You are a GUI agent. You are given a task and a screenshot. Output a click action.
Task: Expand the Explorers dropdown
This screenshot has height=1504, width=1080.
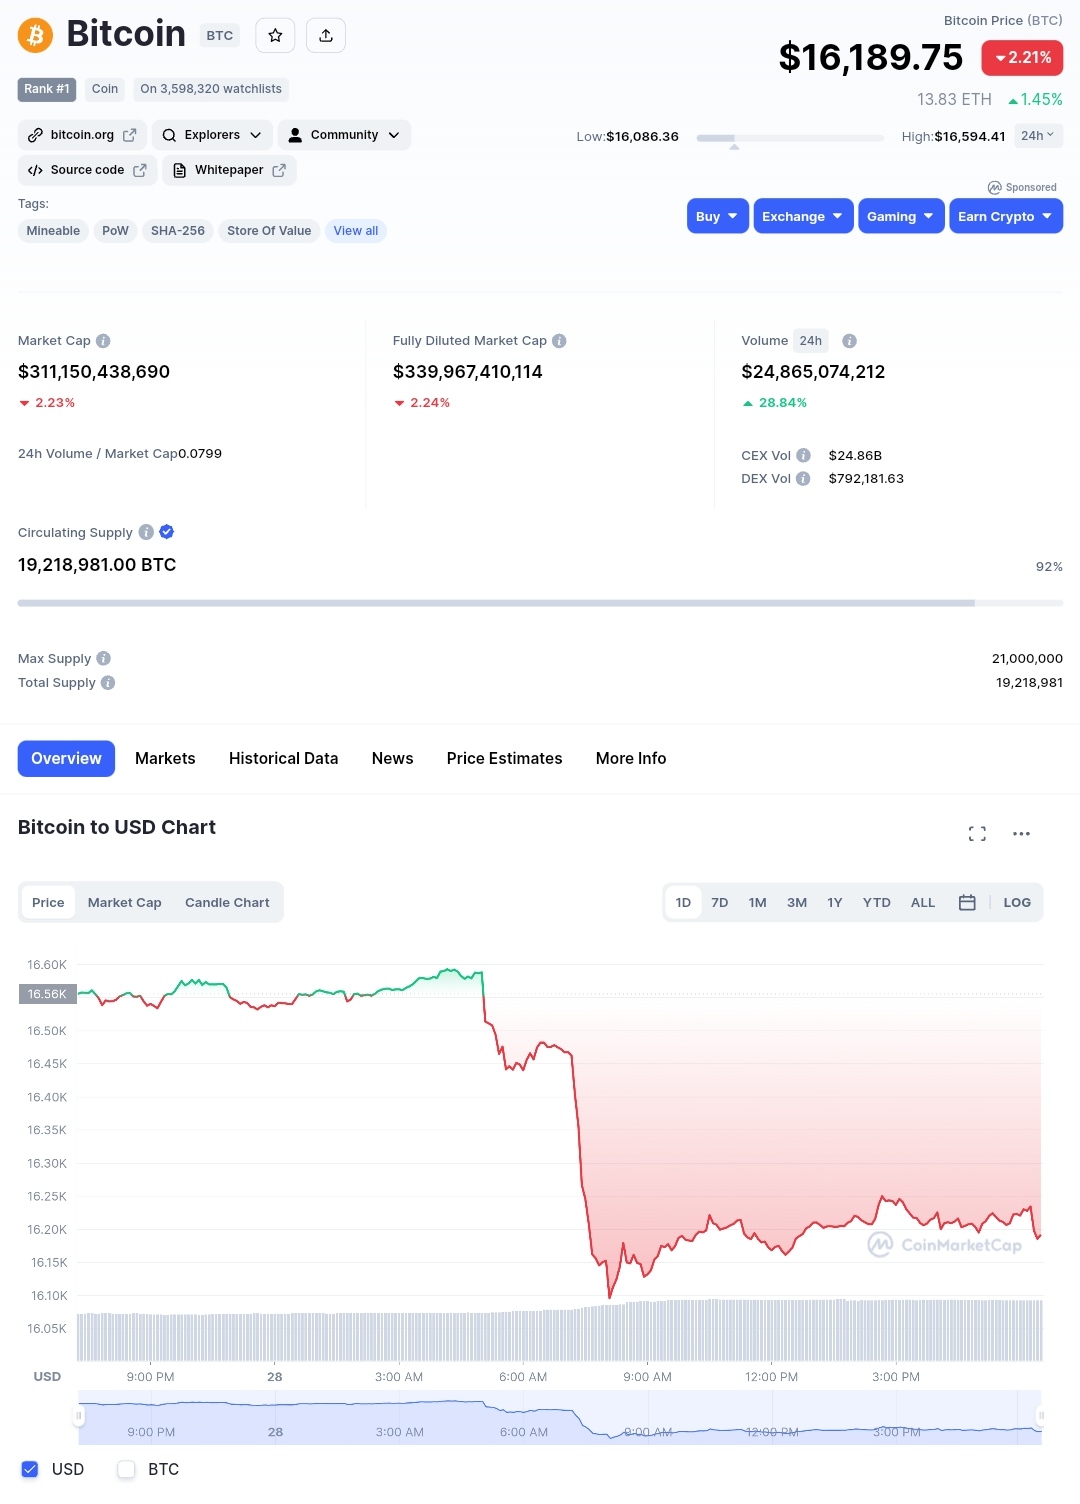click(x=212, y=135)
